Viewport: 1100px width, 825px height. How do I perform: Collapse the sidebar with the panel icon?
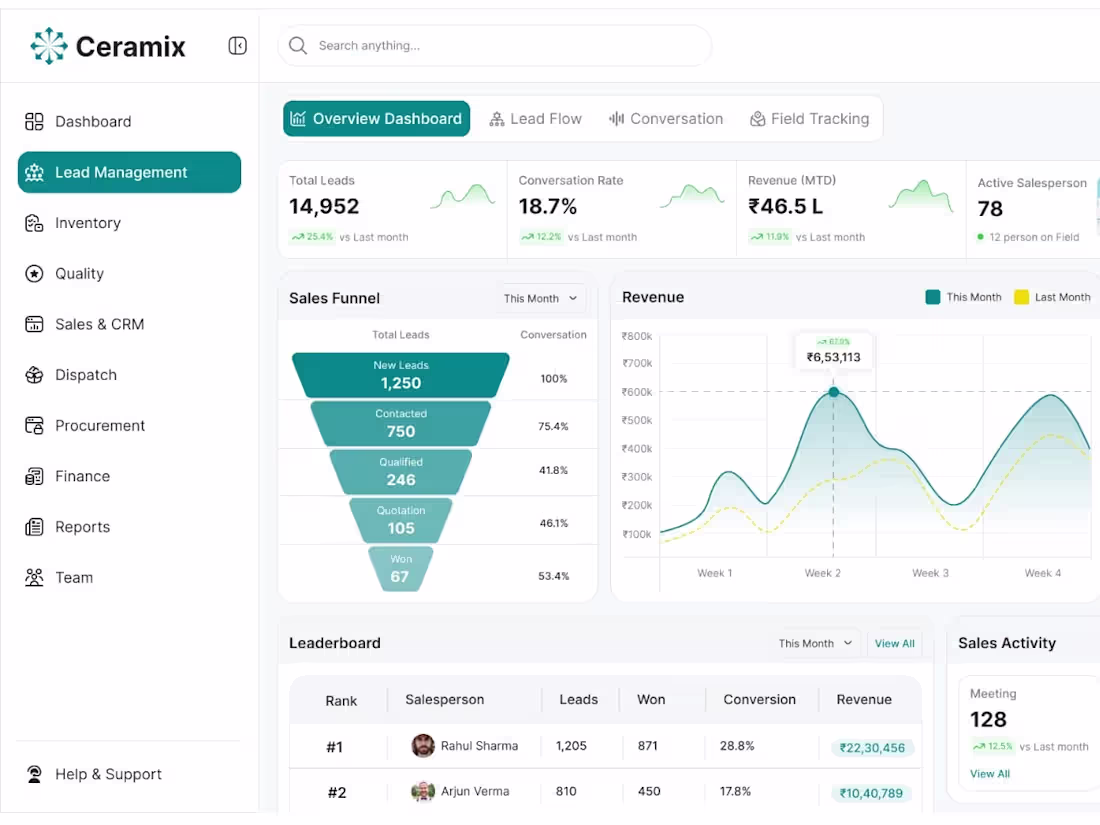237,46
